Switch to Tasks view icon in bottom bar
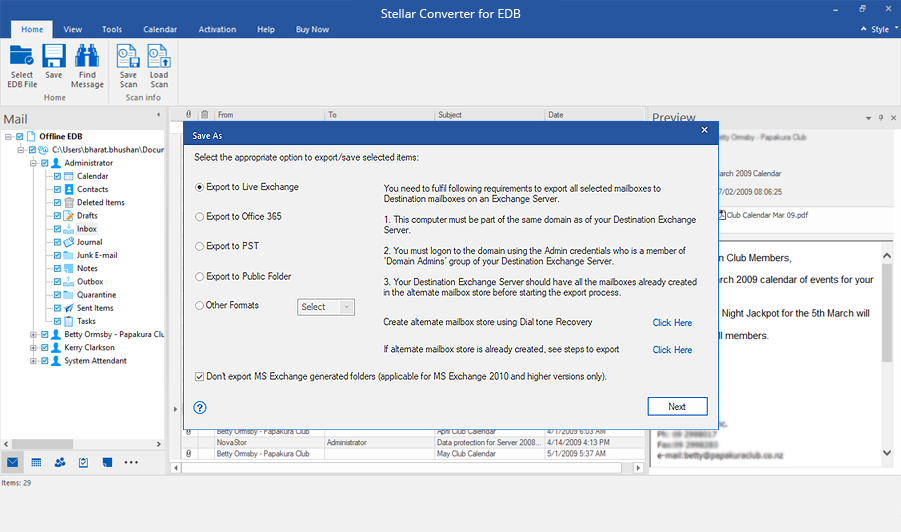Image resolution: width=901 pixels, height=532 pixels. (x=83, y=462)
